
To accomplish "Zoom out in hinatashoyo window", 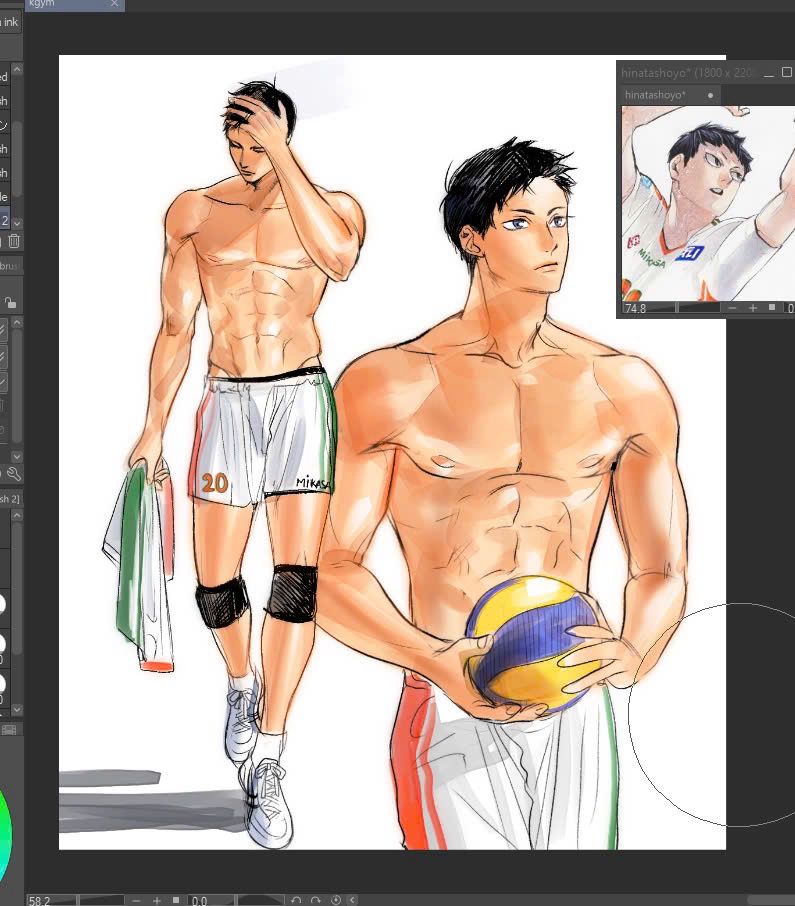I will pos(733,308).
